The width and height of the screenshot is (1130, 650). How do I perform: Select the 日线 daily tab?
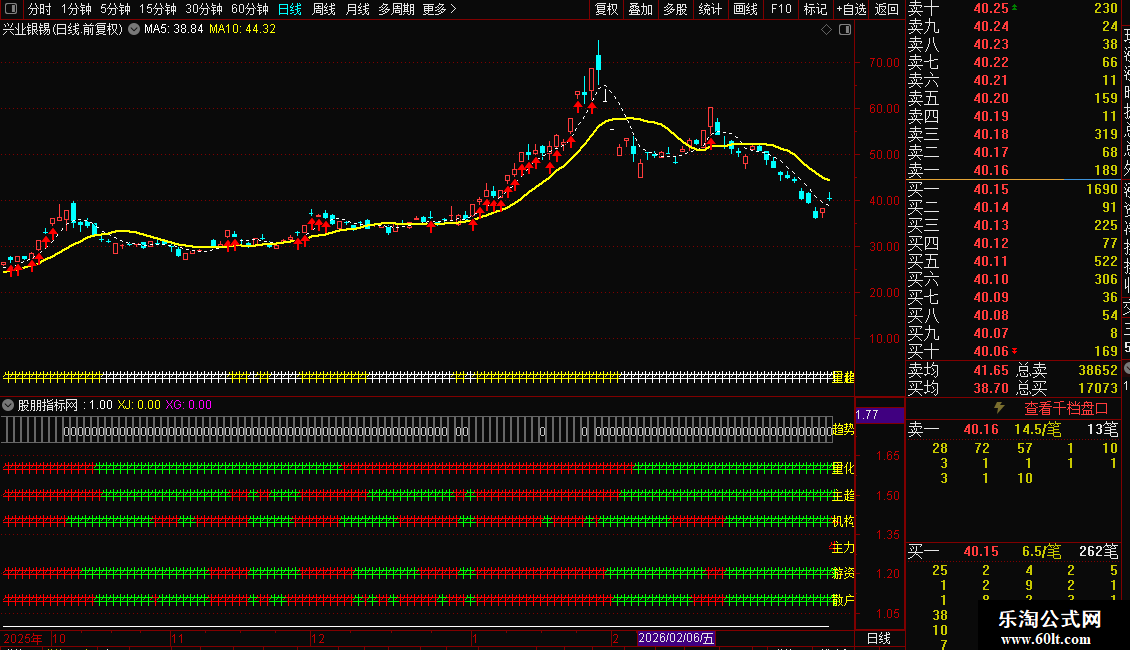point(290,9)
